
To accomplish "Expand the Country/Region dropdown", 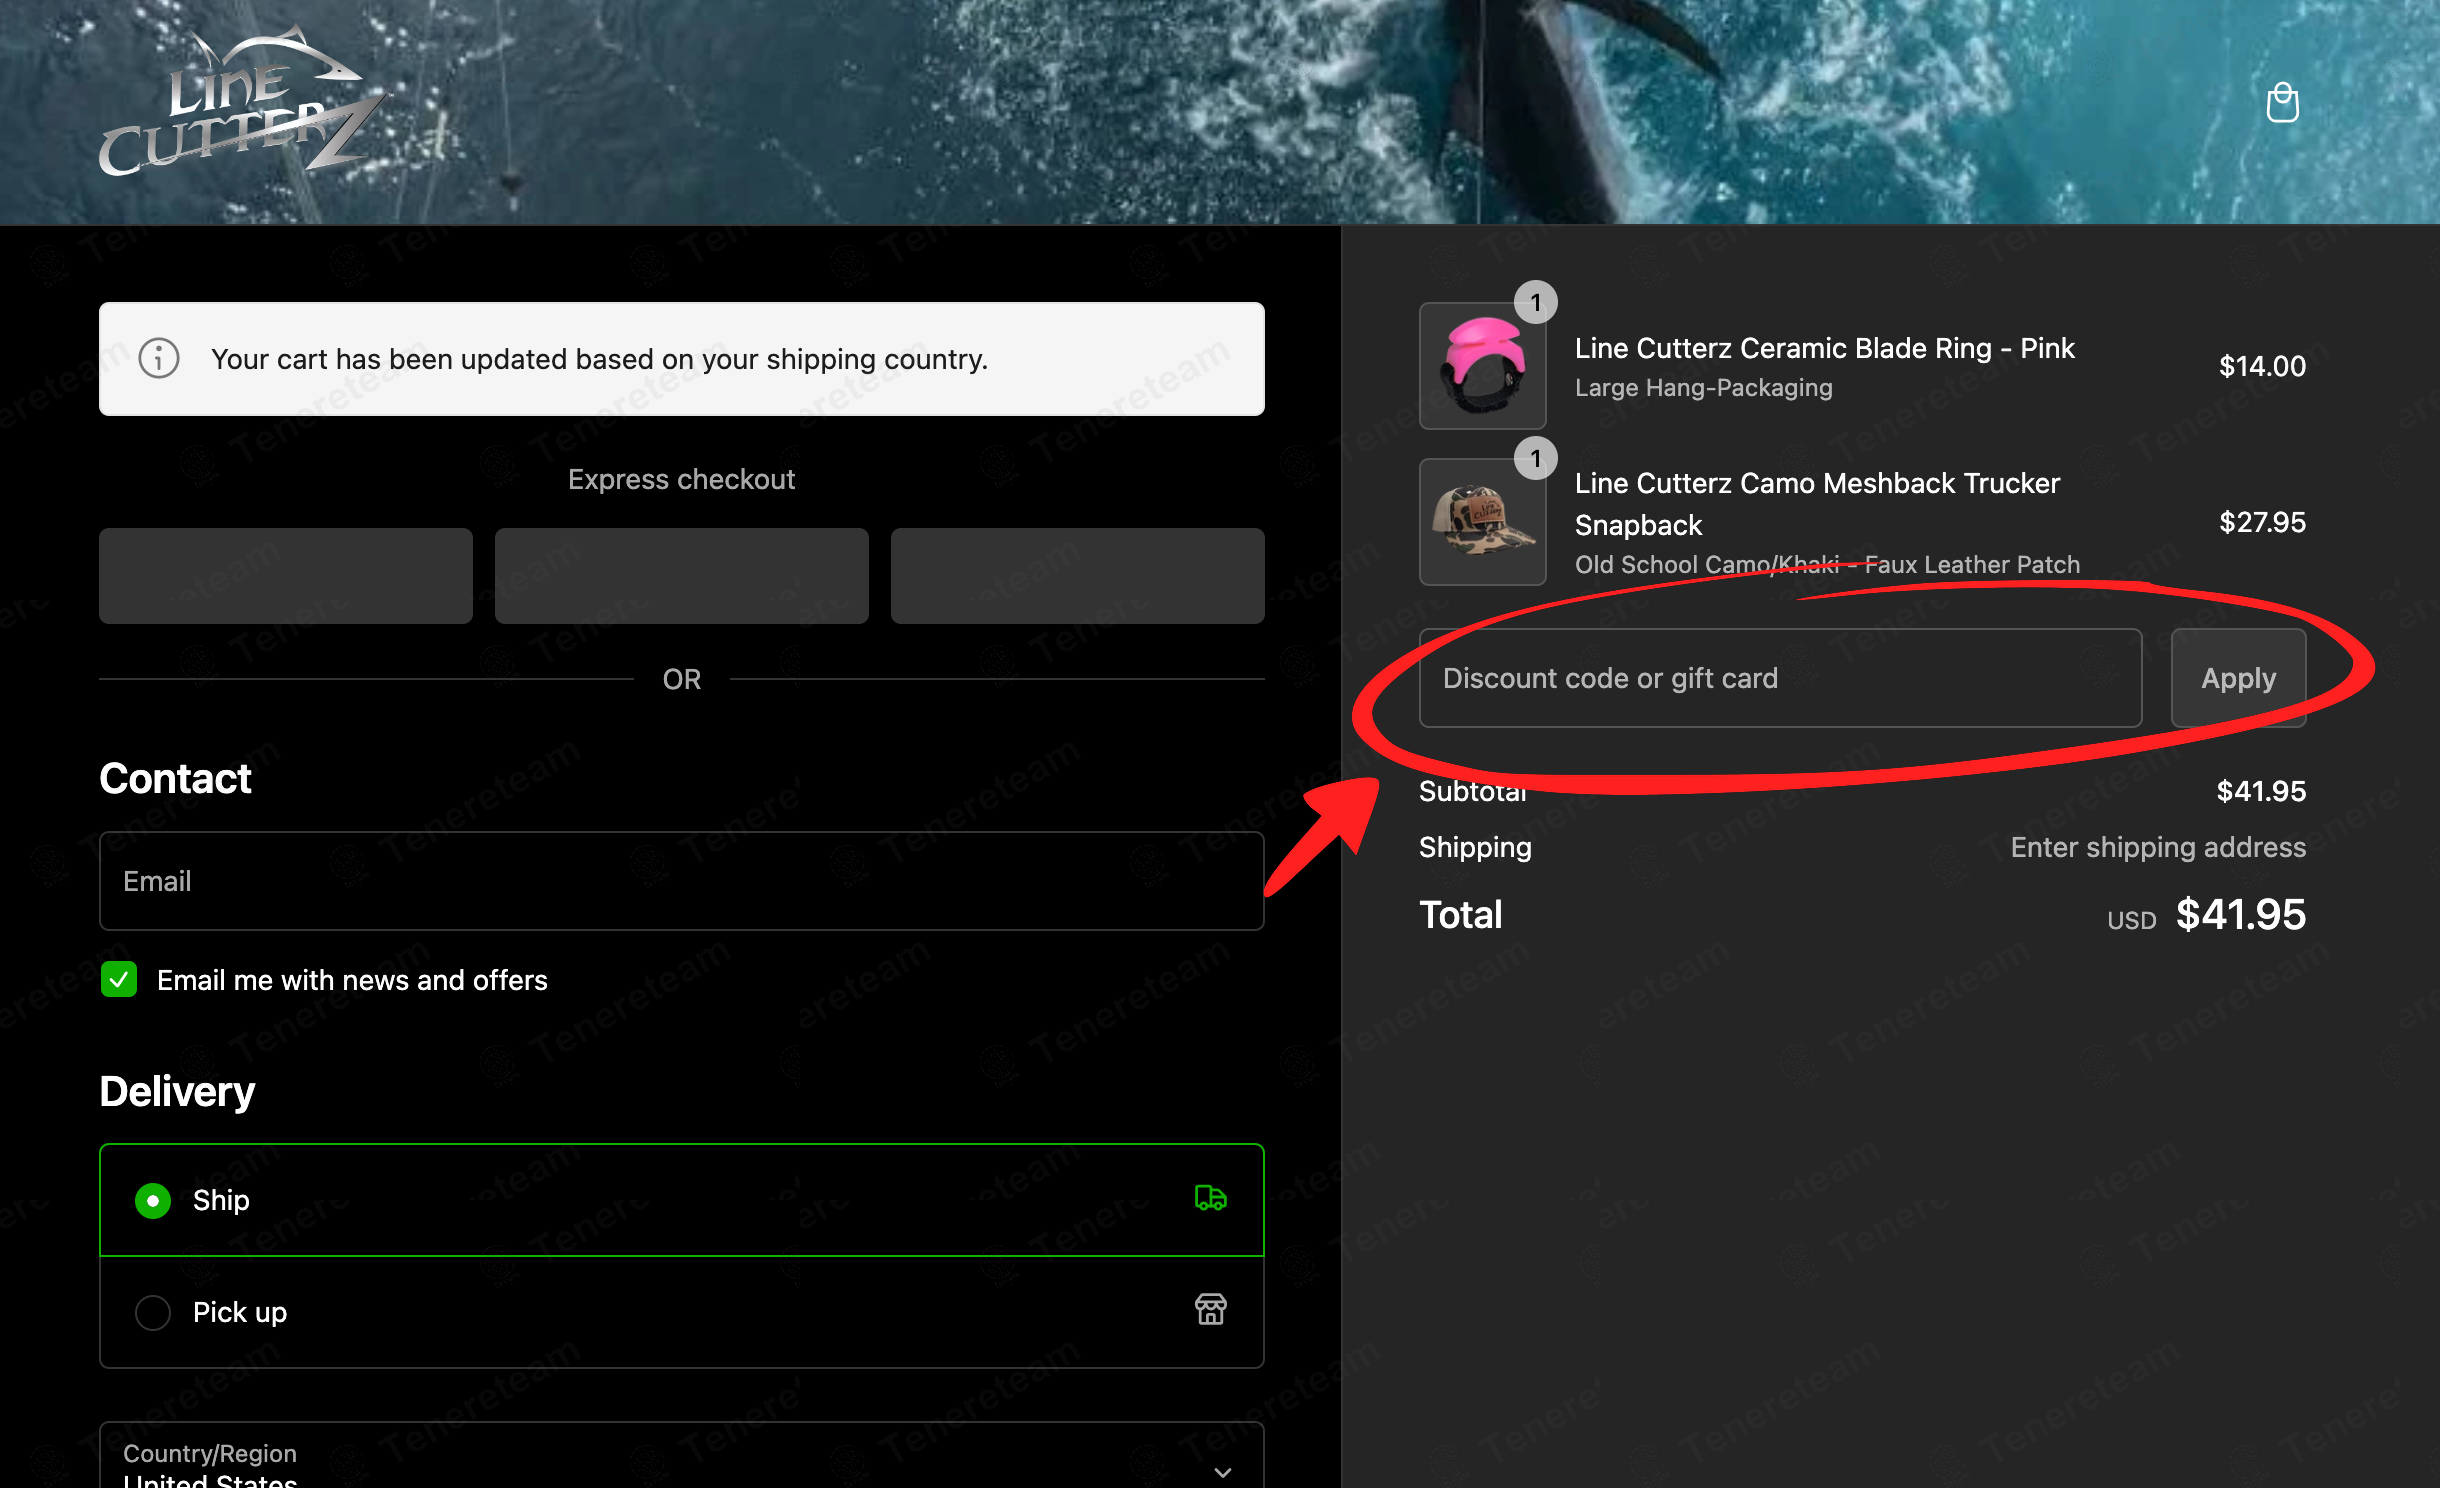I will pos(682,1456).
